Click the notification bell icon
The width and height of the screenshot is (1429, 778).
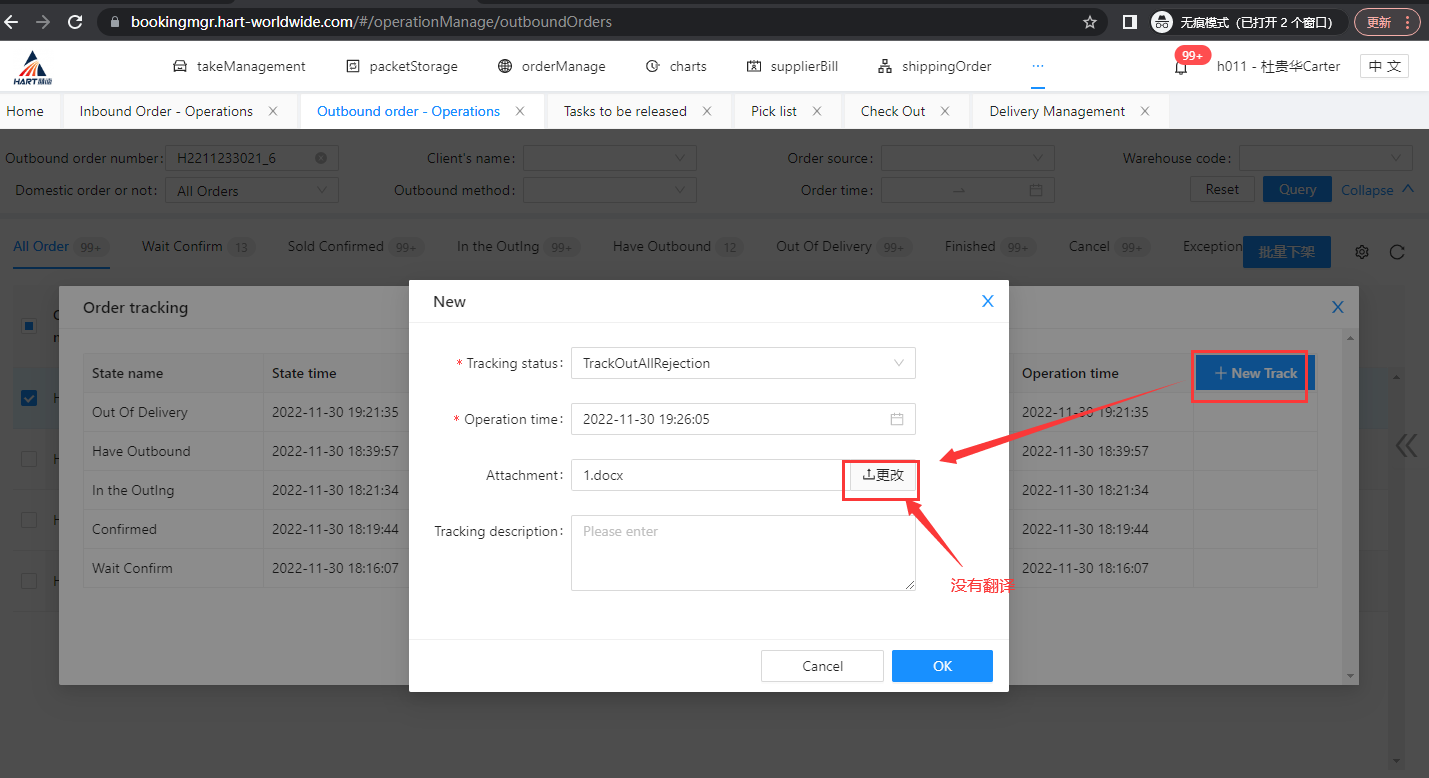pyautogui.click(x=1181, y=68)
